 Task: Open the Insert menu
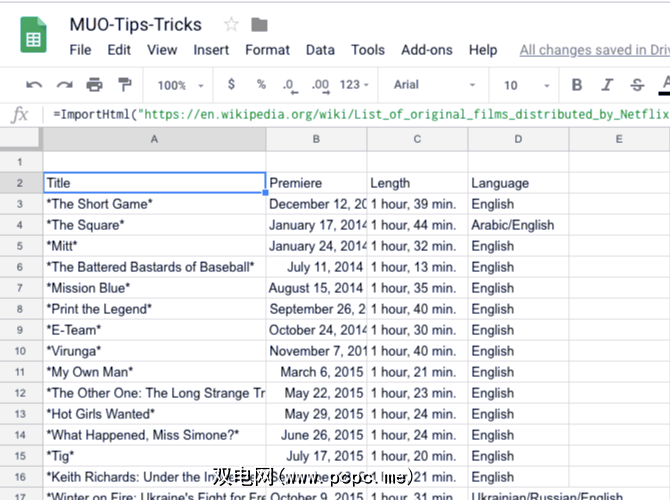tap(211, 50)
